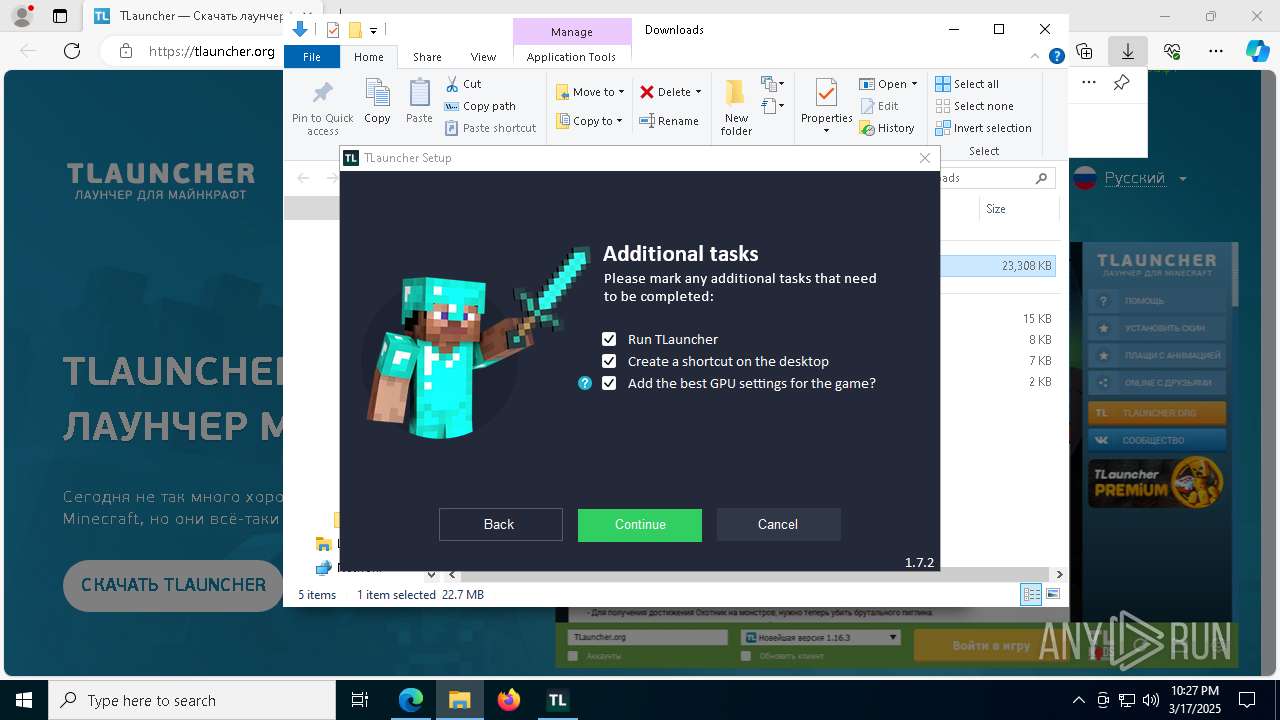
Task: Click the Edge Collections icon
Action: [1084, 51]
